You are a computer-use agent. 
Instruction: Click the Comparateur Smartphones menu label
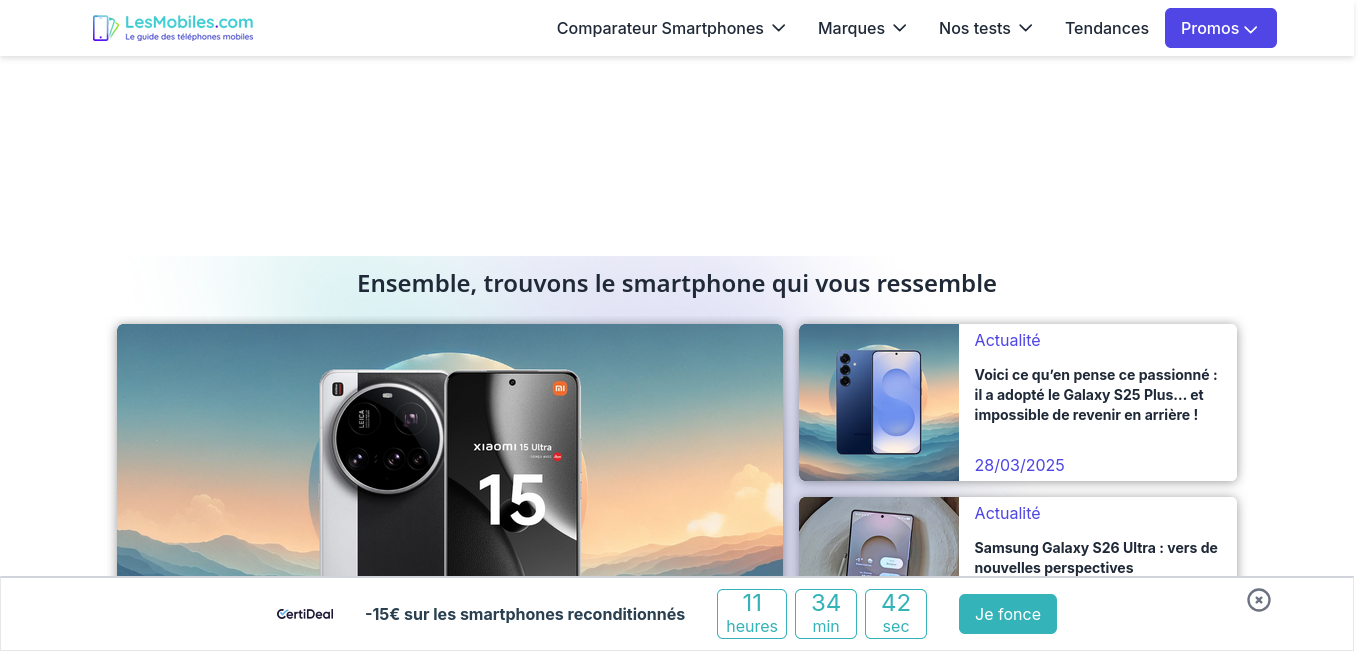tap(660, 28)
